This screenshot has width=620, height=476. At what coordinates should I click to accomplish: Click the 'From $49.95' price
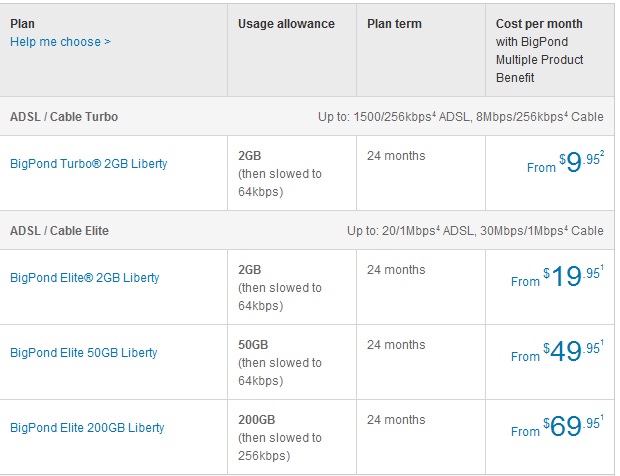(558, 351)
